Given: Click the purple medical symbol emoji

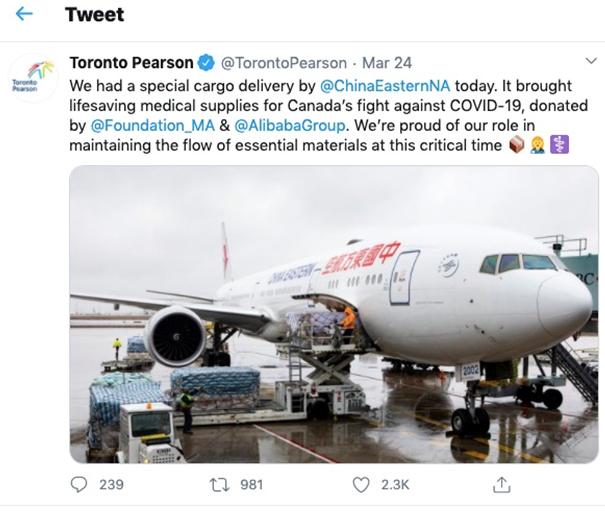Looking at the screenshot, I should 559,145.
